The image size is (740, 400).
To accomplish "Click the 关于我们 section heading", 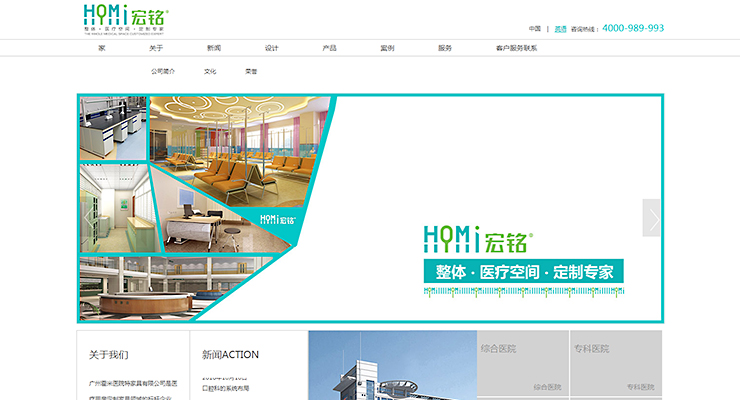I will coord(109,355).
